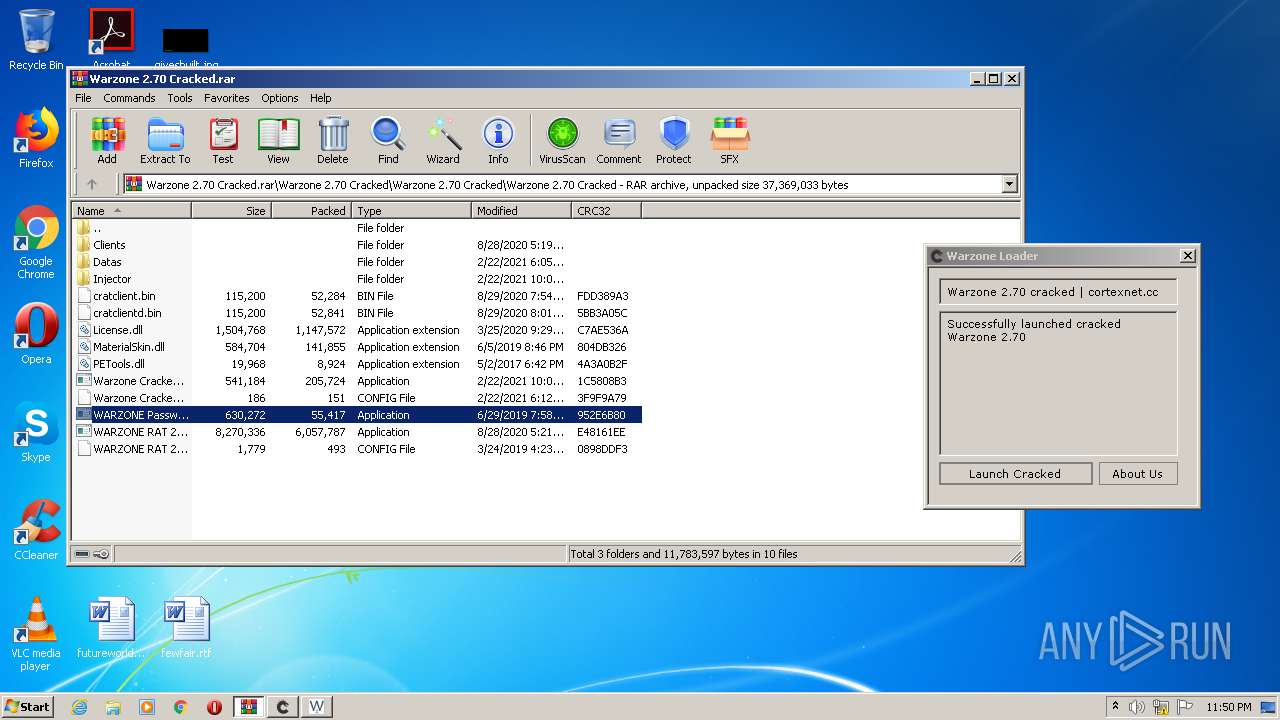
Task: Click the Launch Cracked button
Action: click(x=1015, y=474)
